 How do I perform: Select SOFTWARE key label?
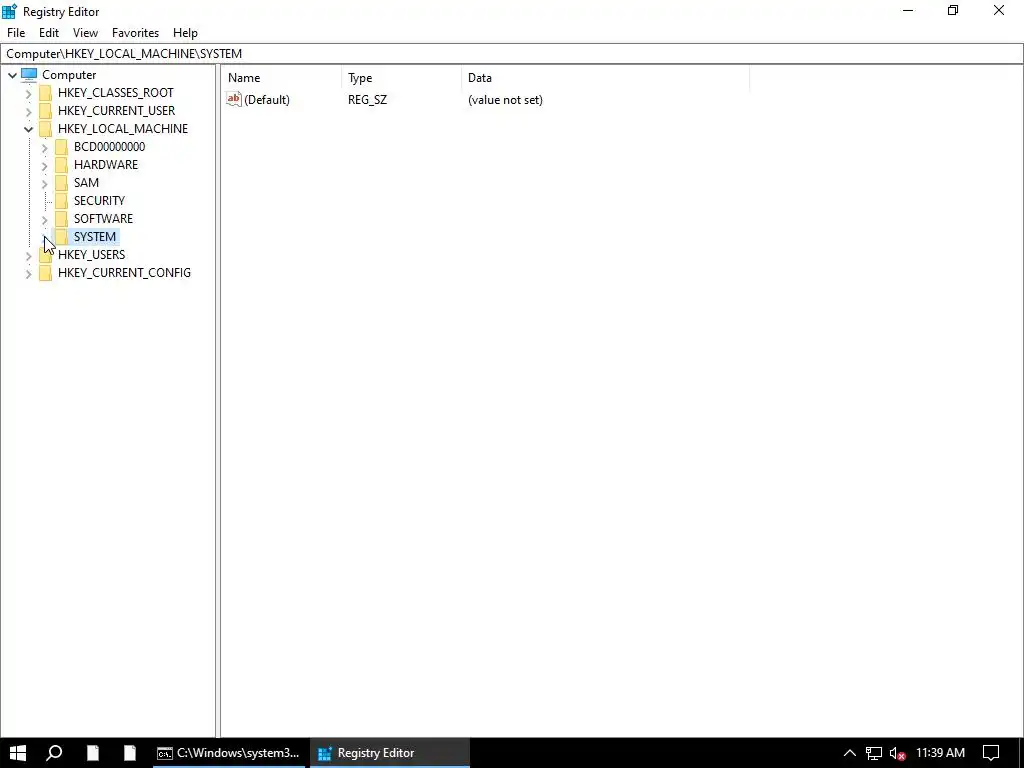pos(103,218)
